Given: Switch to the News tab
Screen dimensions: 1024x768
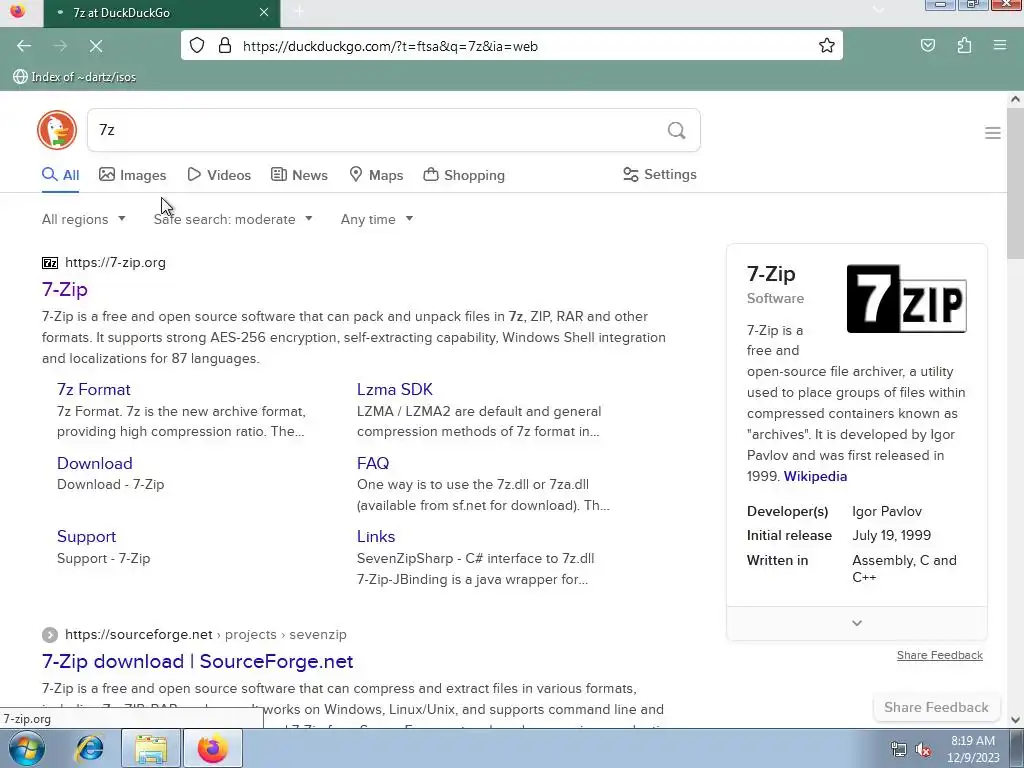Looking at the screenshot, I should [x=299, y=175].
